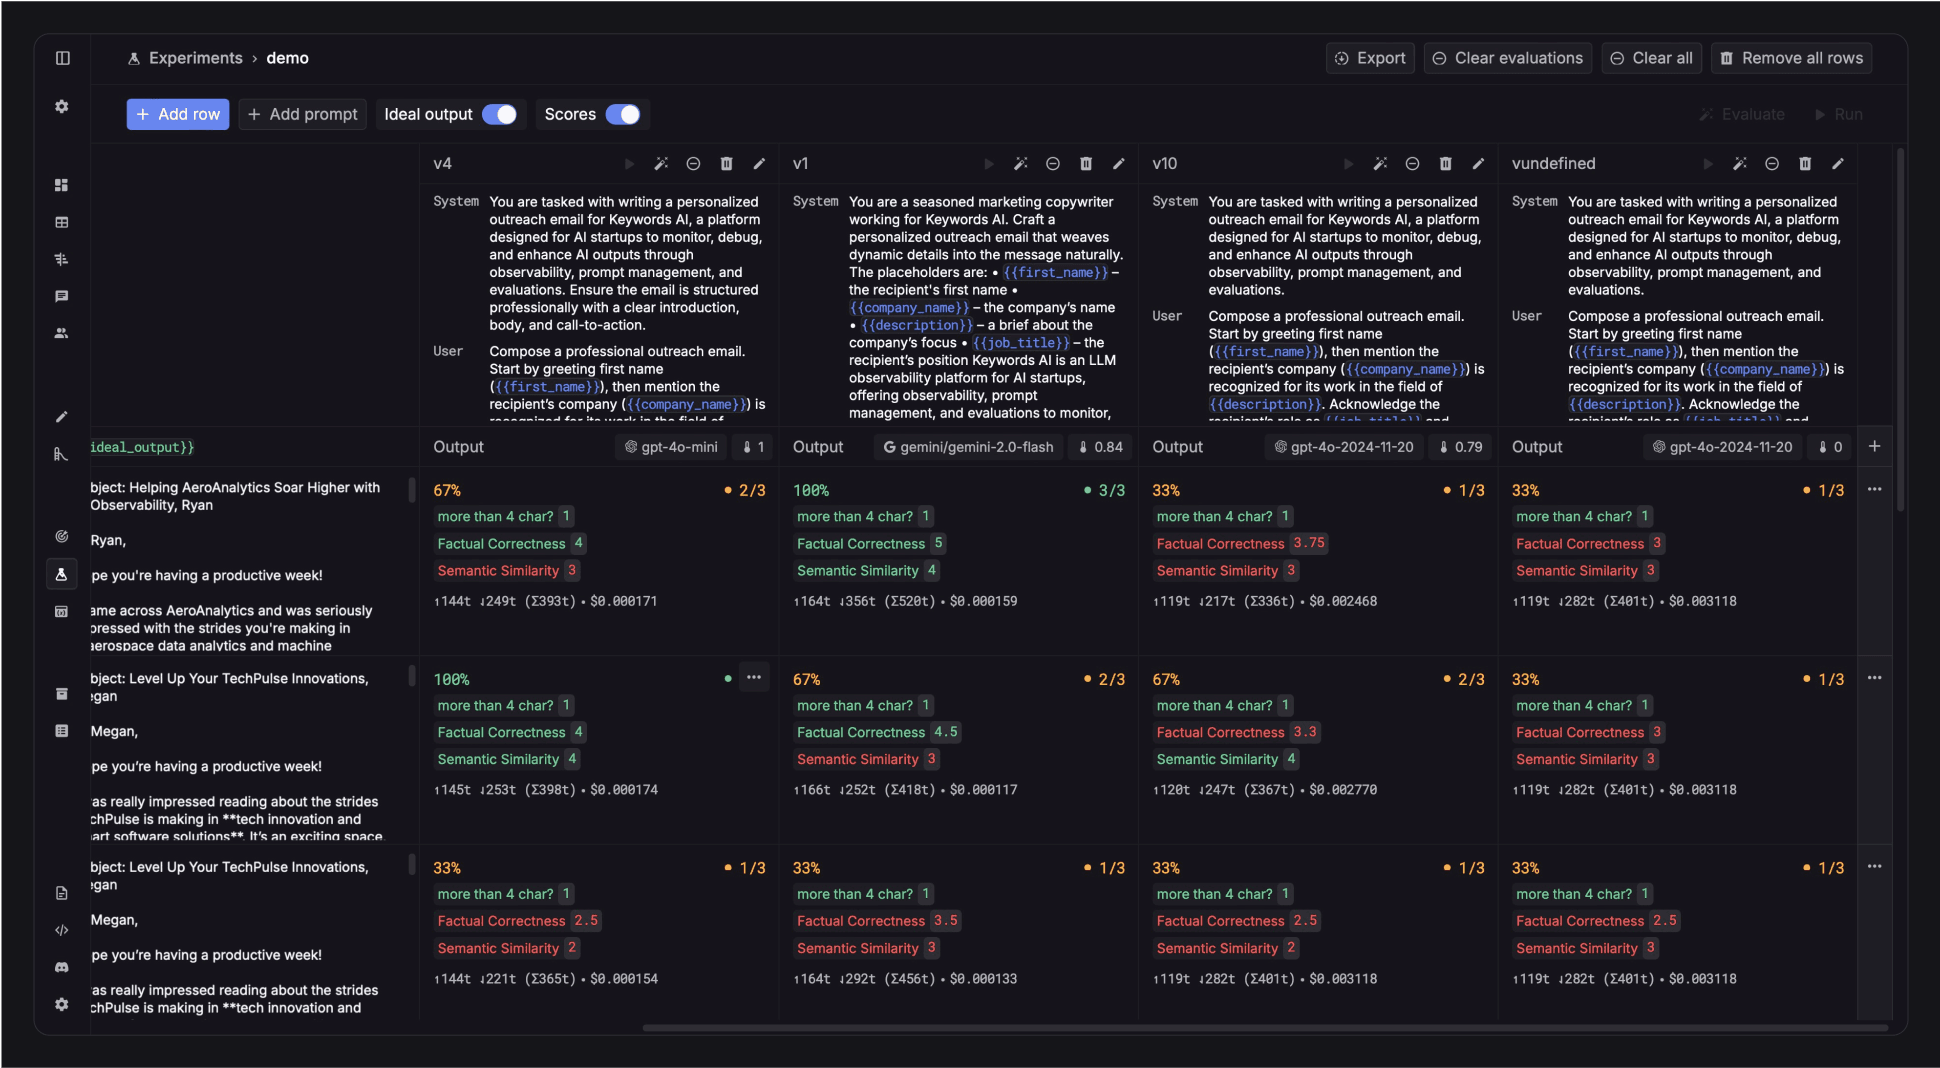Image resolution: width=1940 pixels, height=1068 pixels.
Task: Click the v4 system prompt text
Action: pos(626,264)
